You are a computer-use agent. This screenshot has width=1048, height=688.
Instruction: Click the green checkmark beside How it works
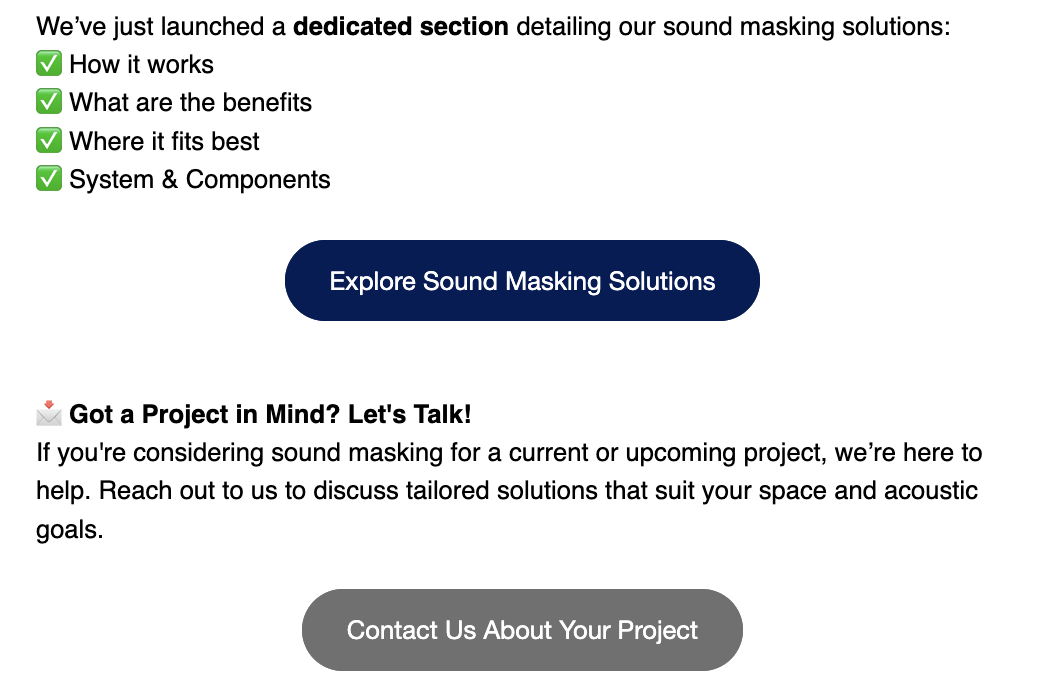point(49,65)
